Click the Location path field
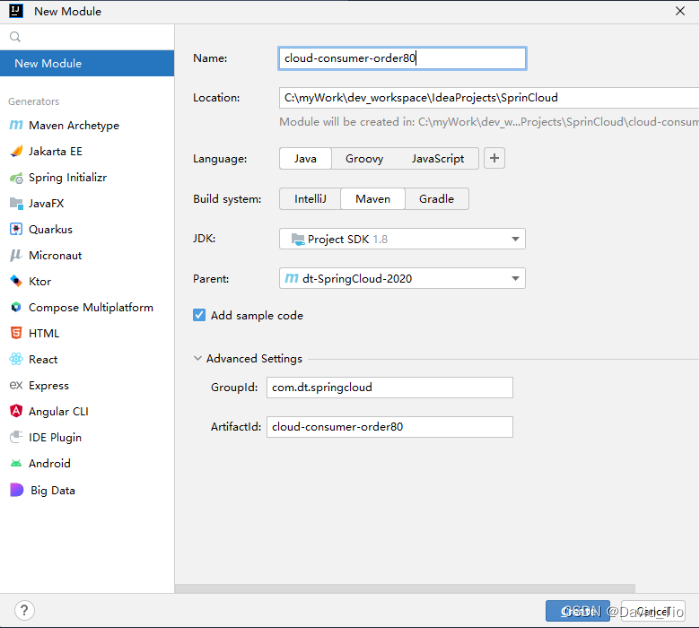The image size is (699, 628). 489,98
